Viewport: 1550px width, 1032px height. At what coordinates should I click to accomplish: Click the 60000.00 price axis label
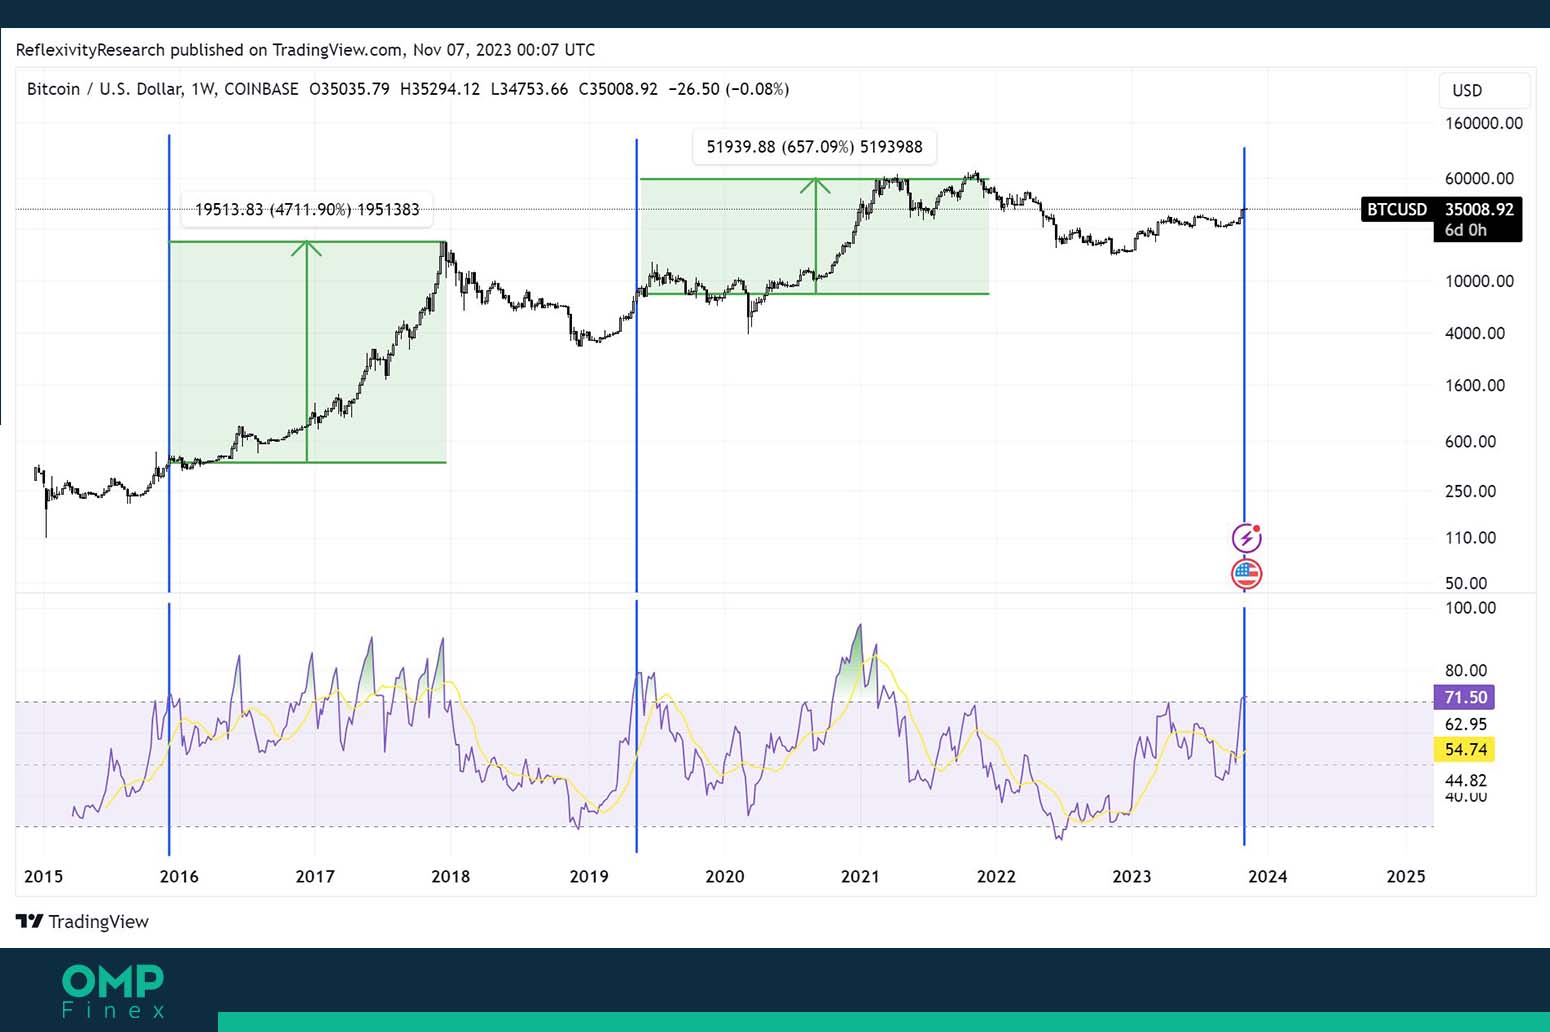tap(1480, 178)
